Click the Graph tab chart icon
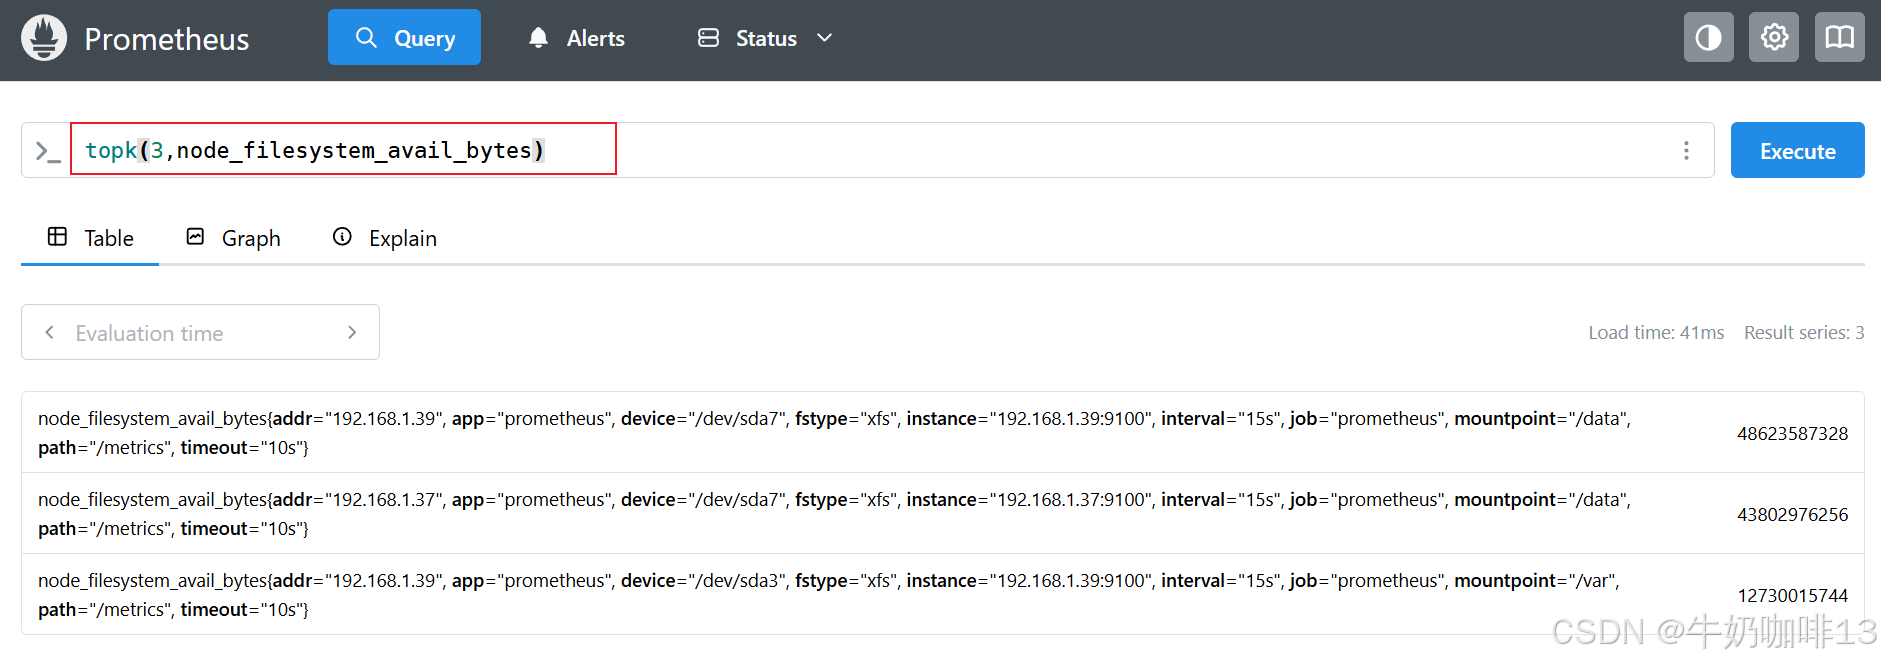The height and width of the screenshot is (664, 1881). point(195,236)
